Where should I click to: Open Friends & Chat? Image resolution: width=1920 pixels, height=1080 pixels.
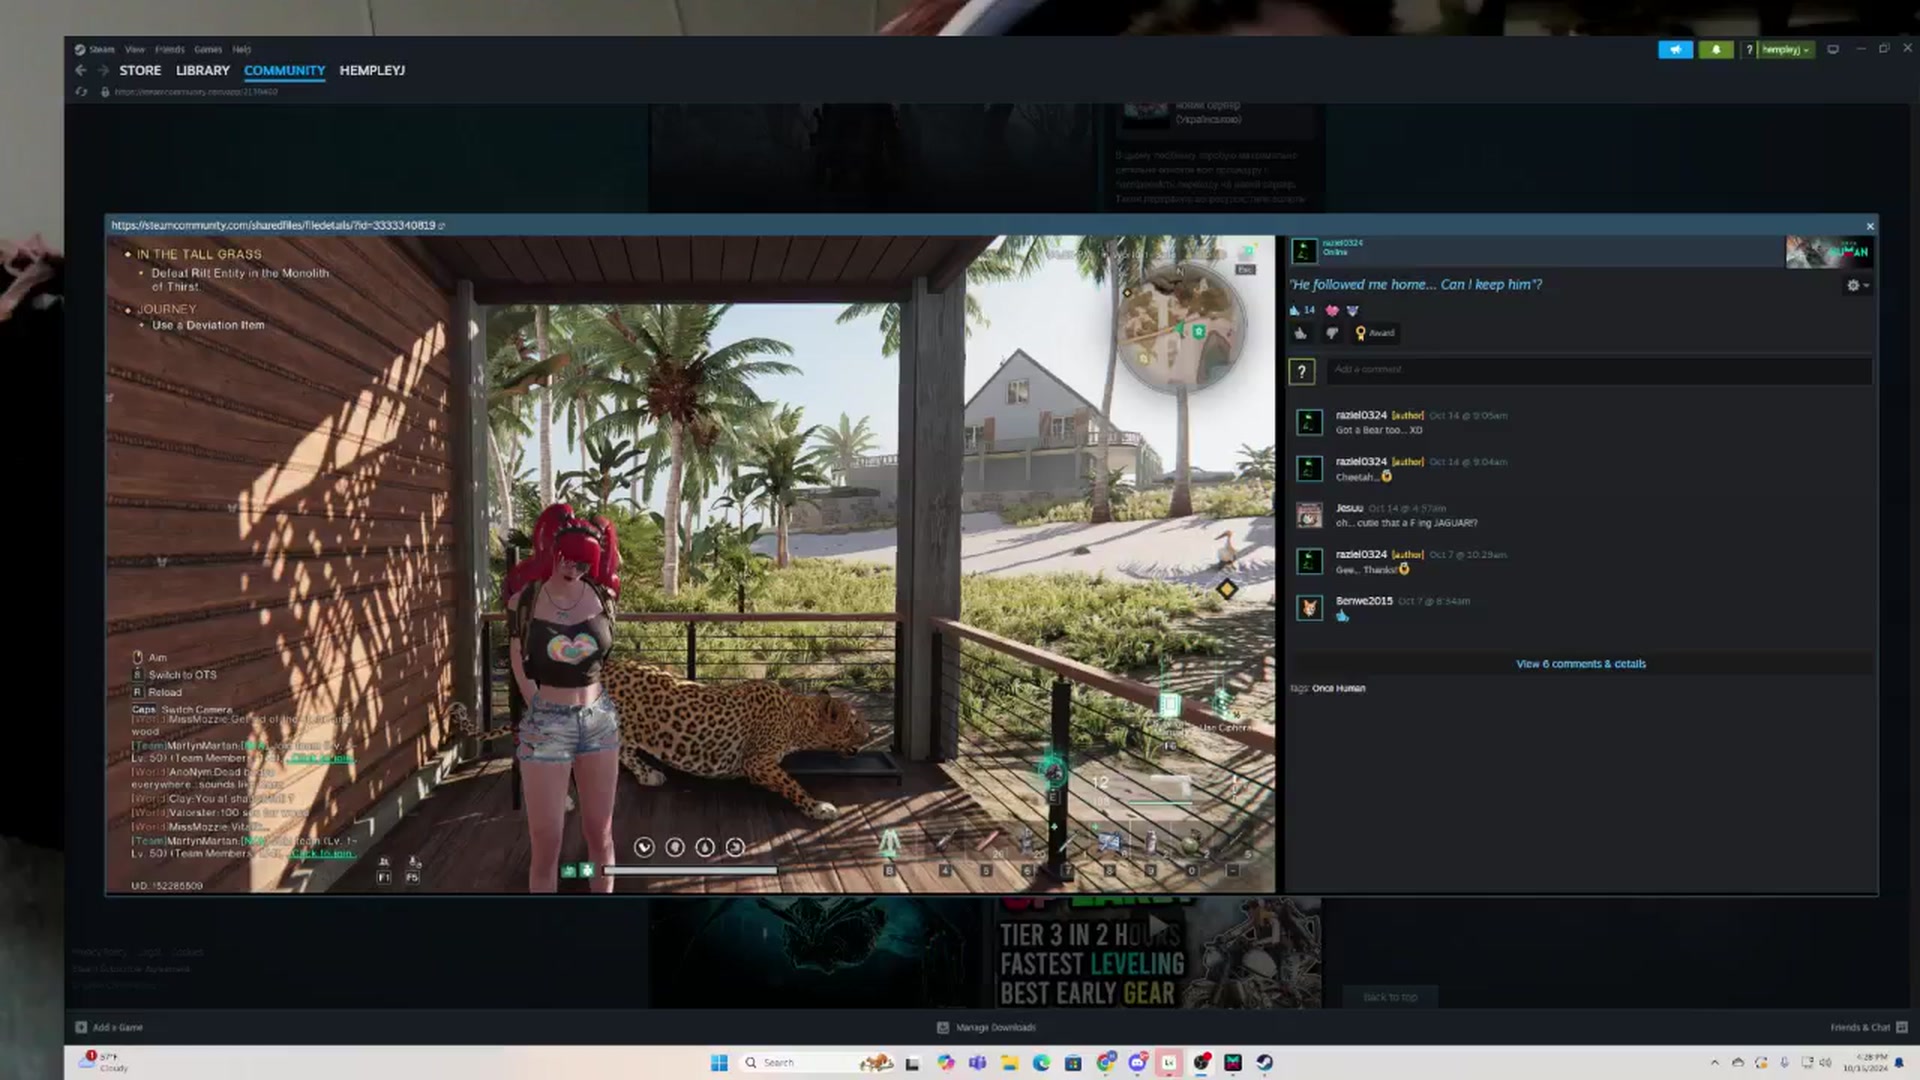1868,1027
